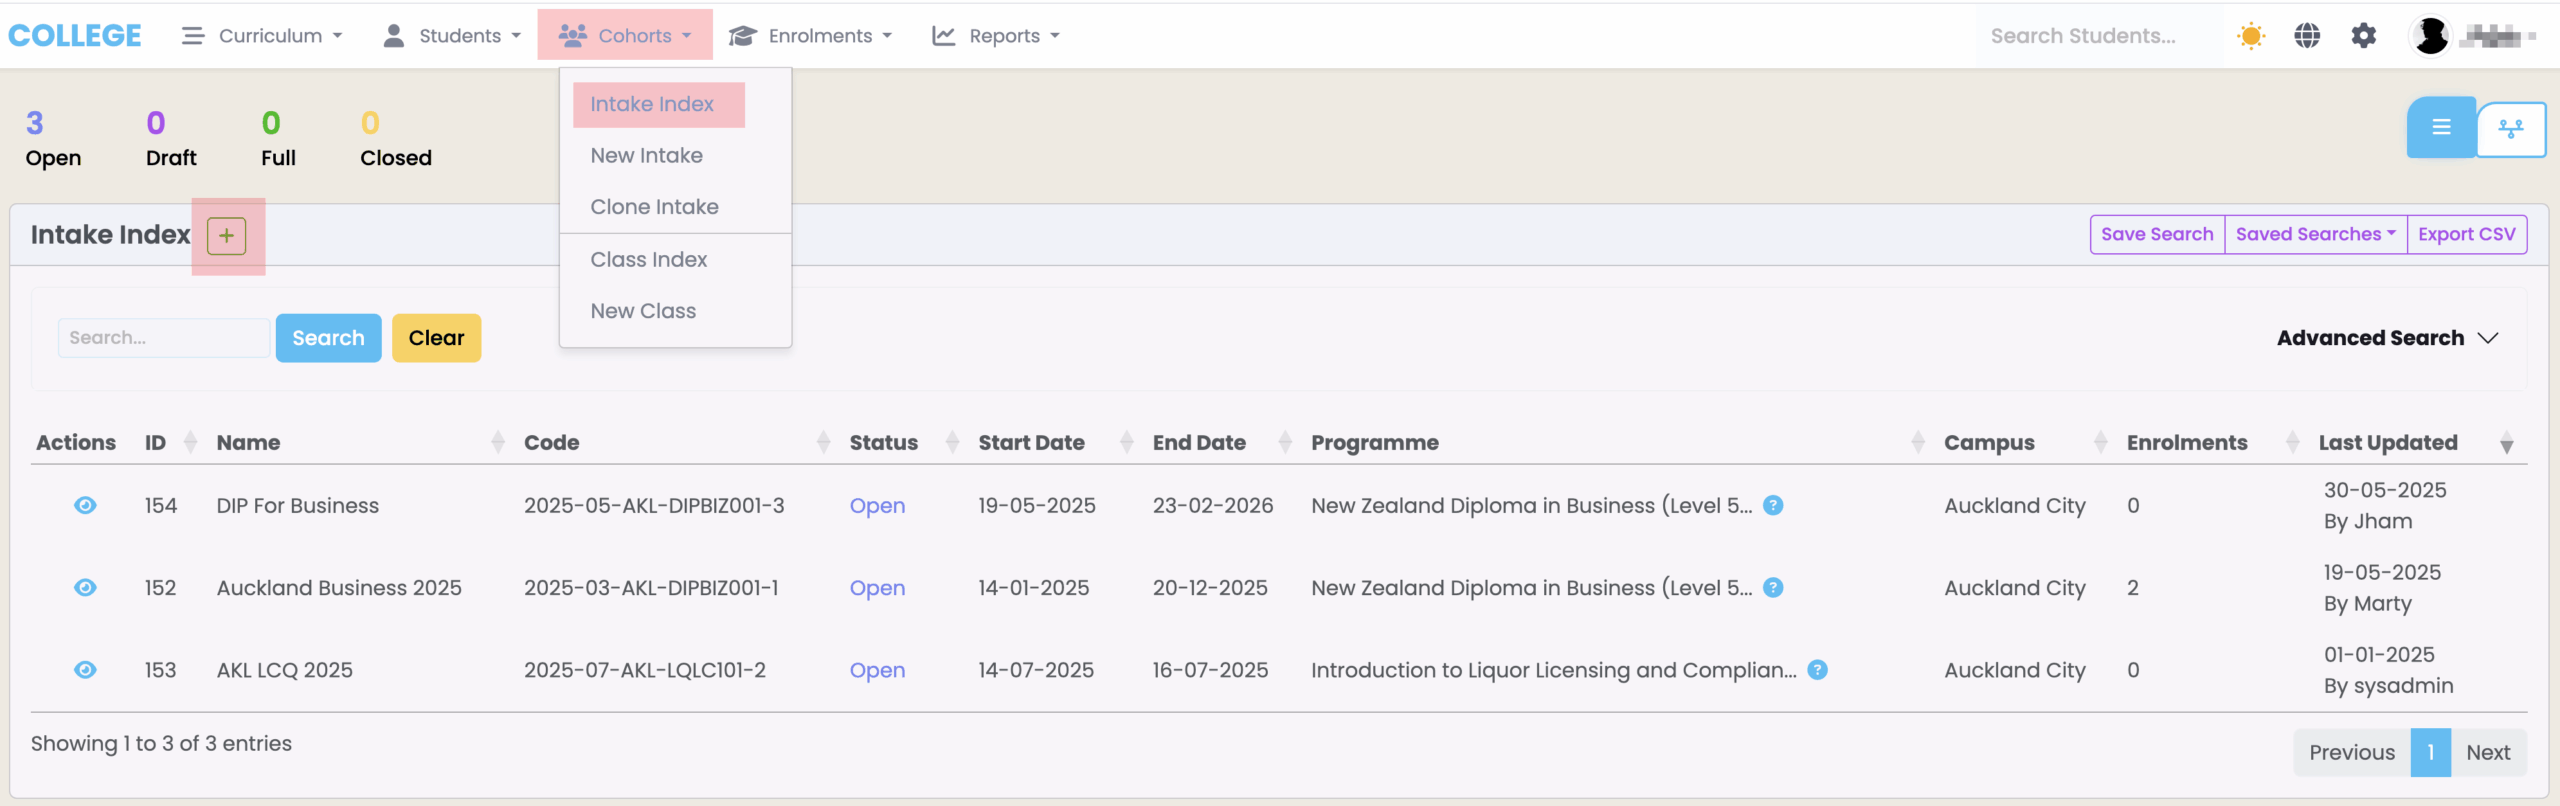2560x806 pixels.
Task: Open the Enrolments menu
Action: [810, 35]
